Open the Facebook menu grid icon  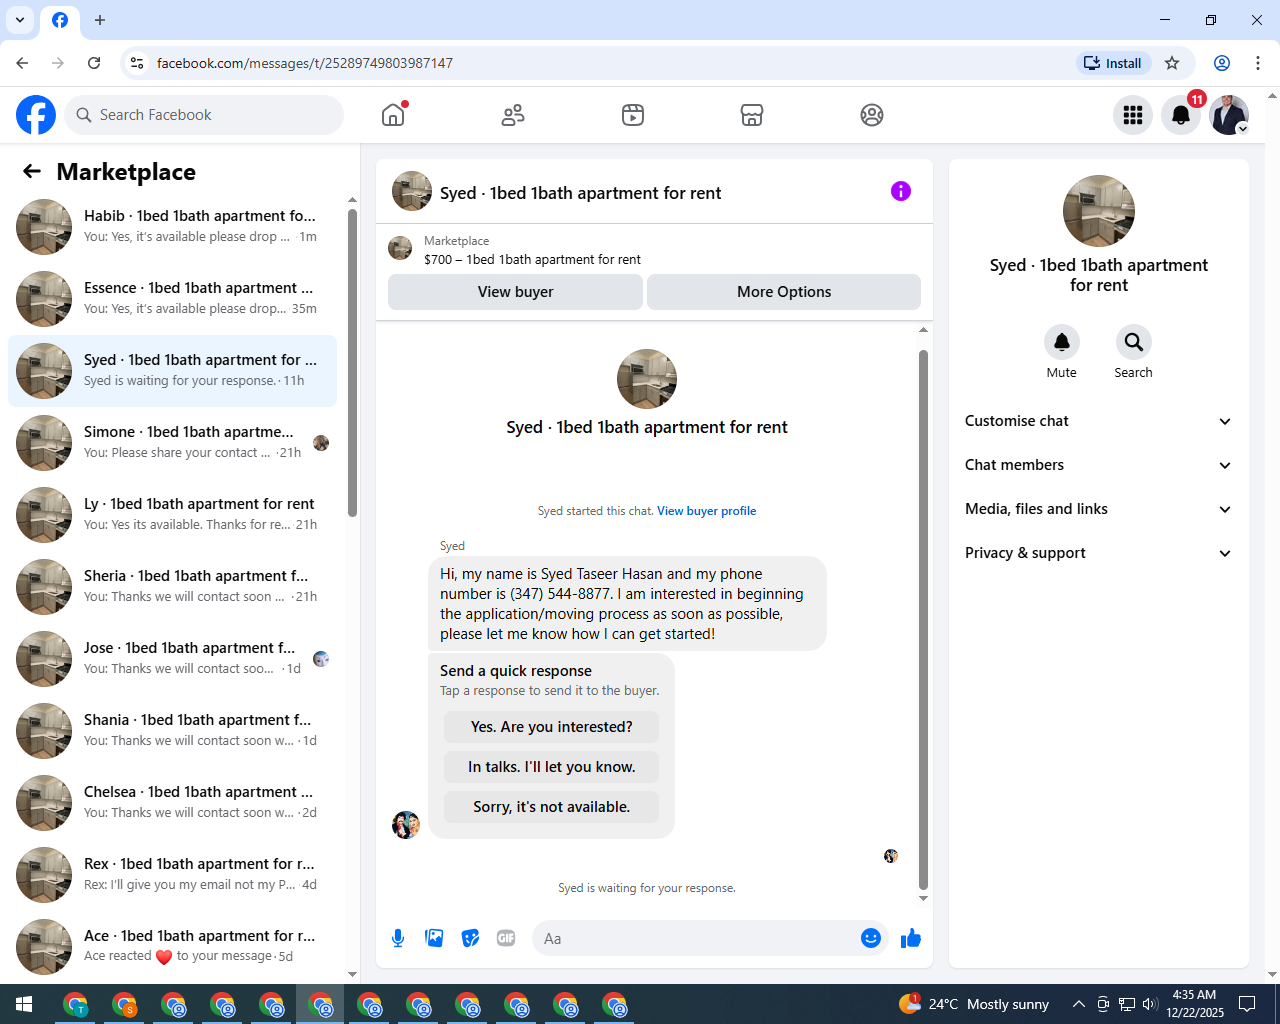pos(1133,115)
